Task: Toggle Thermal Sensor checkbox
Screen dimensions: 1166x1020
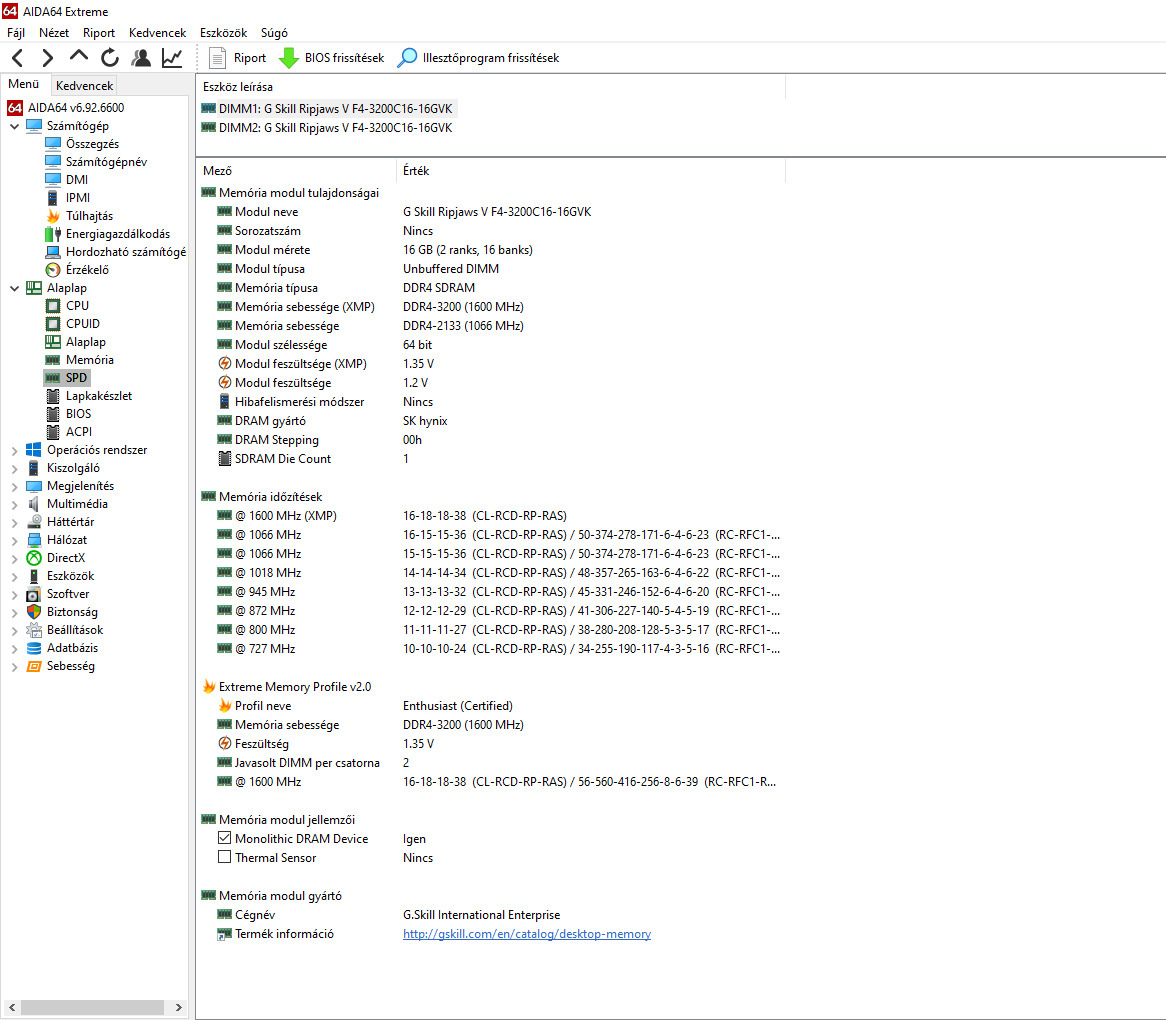Action: point(225,857)
